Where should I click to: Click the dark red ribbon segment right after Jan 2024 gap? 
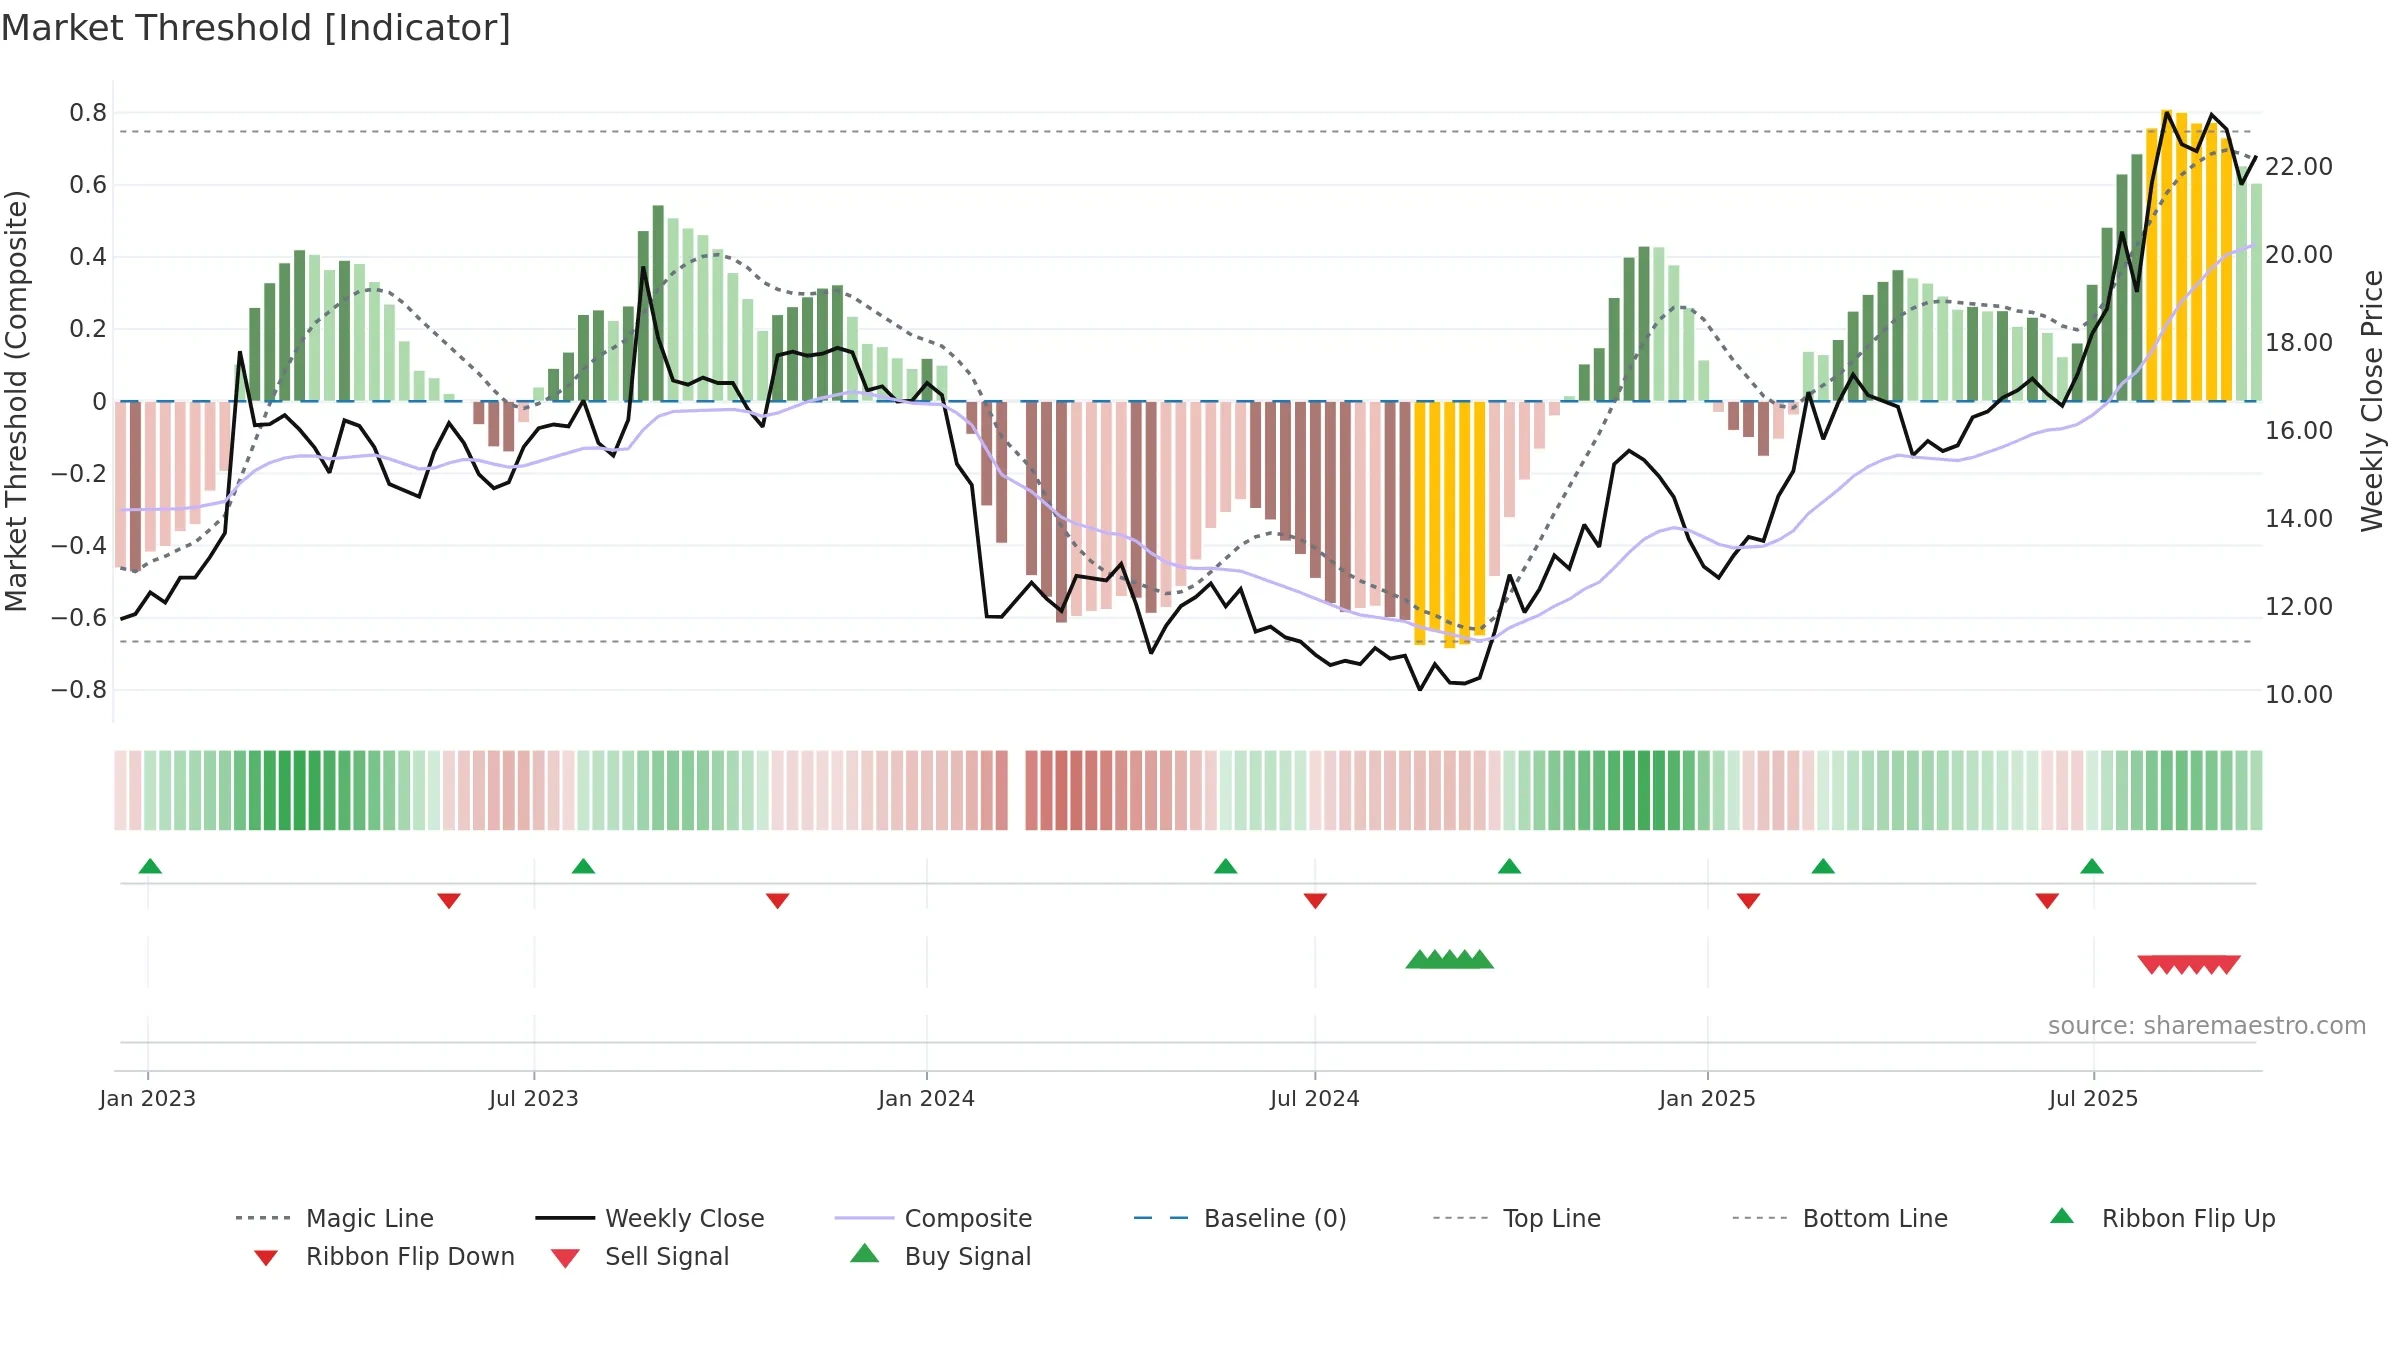(x=1032, y=790)
